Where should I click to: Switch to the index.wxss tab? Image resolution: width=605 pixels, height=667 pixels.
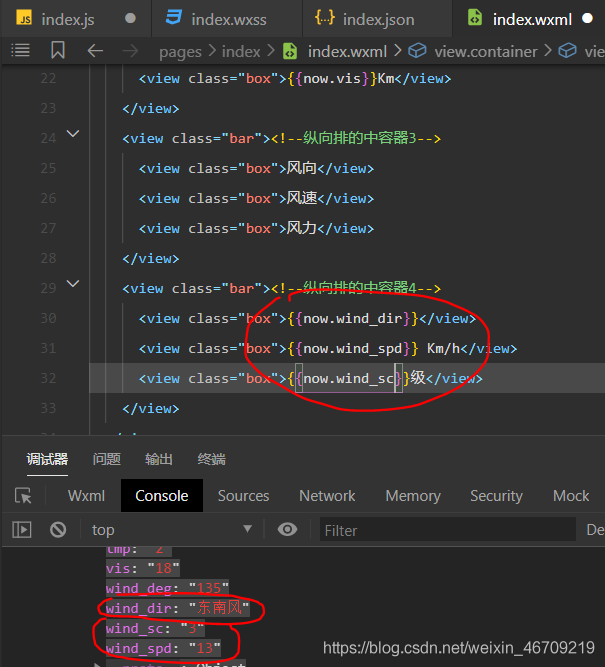pos(227,19)
